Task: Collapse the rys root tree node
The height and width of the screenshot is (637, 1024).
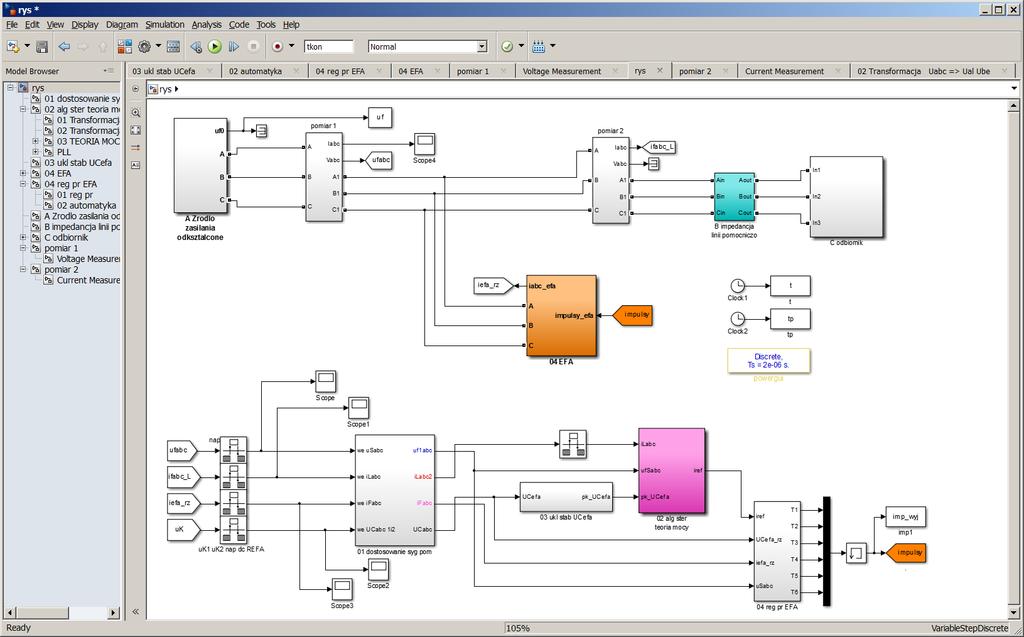Action: coord(11,88)
